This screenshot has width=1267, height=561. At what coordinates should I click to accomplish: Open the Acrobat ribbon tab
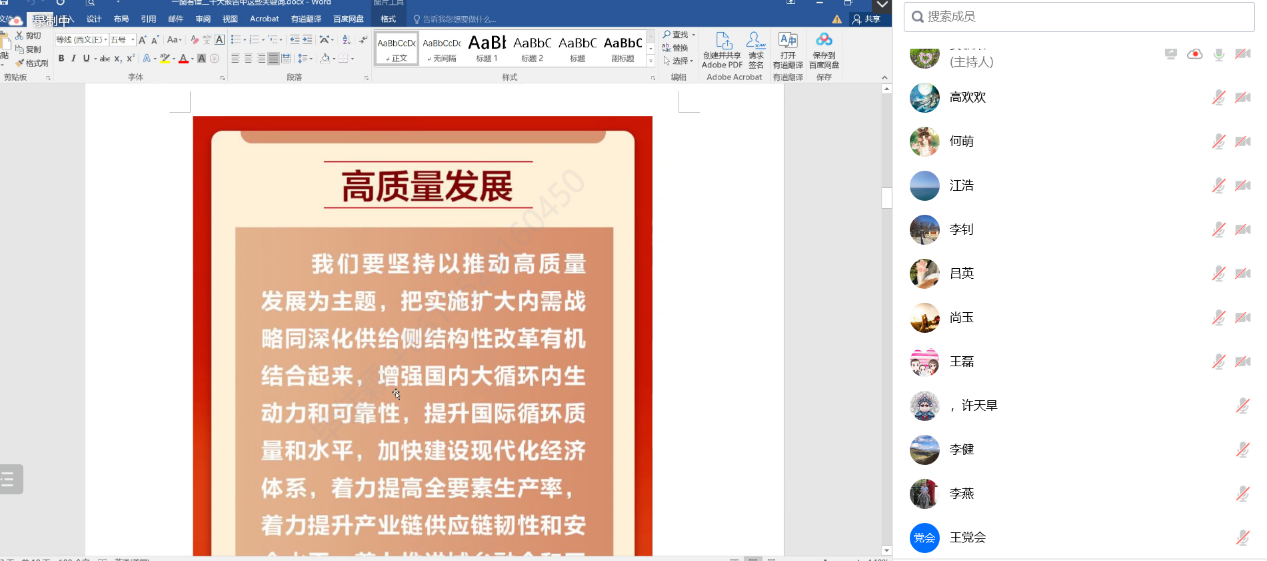[264, 19]
